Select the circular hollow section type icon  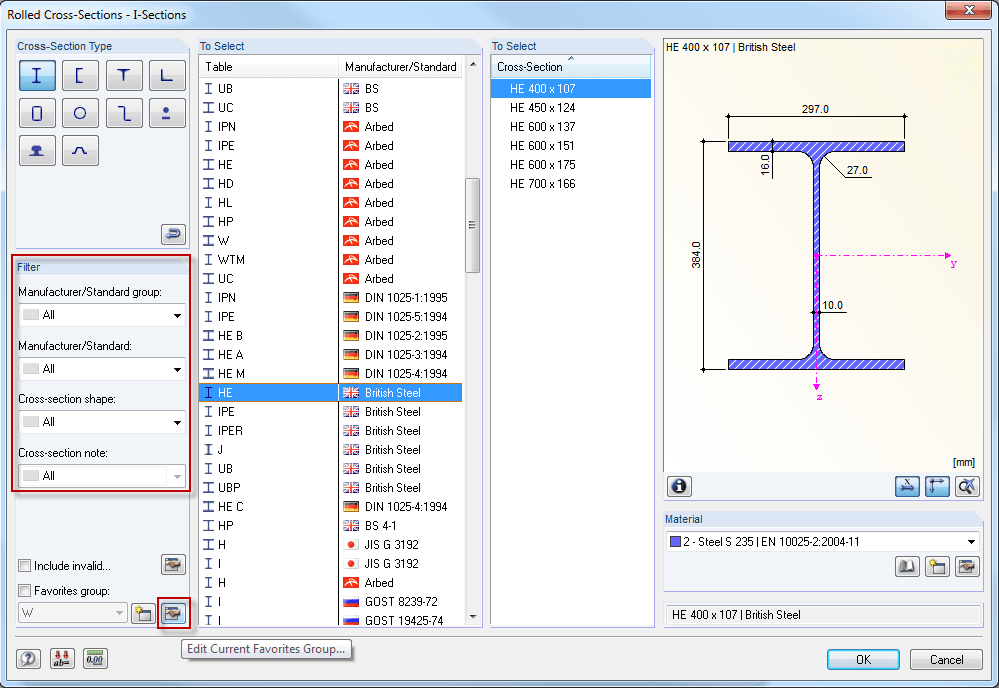81,113
